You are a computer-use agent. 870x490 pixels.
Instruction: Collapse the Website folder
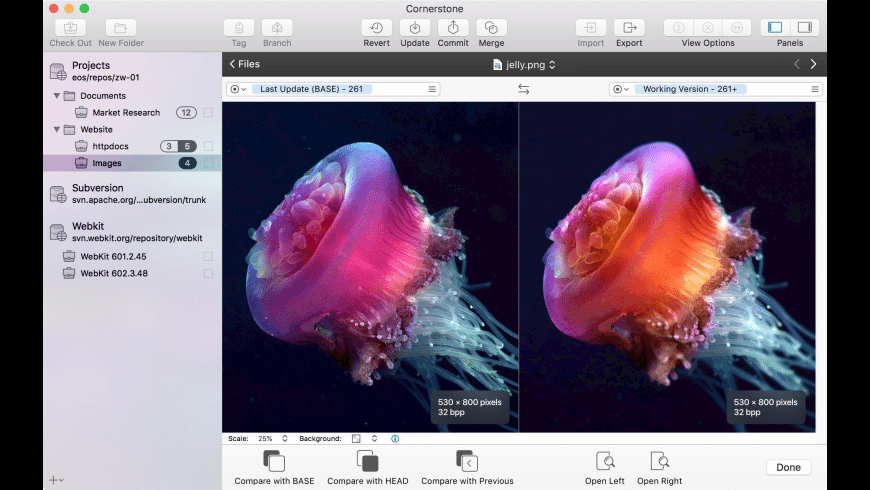click(x=57, y=129)
